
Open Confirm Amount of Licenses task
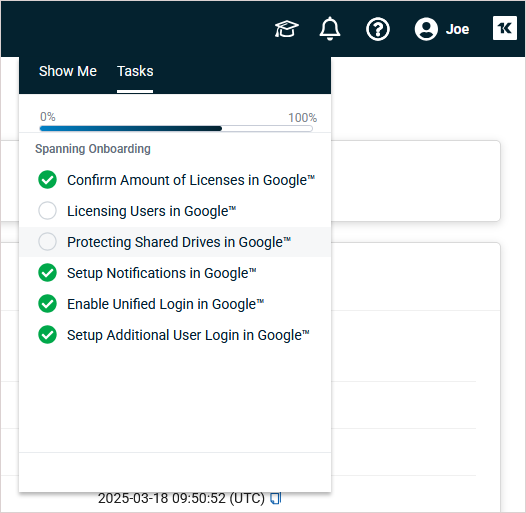click(191, 180)
